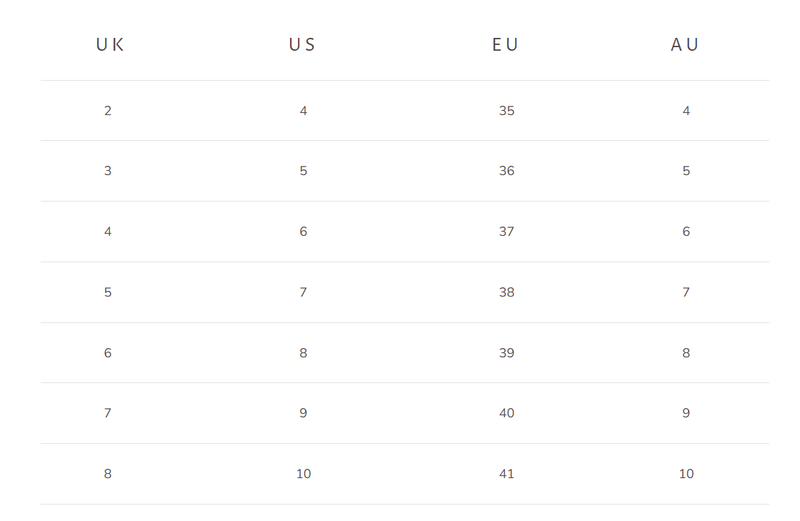Click the UK column header
Image resolution: width=800 pixels, height=521 pixels.
110,45
